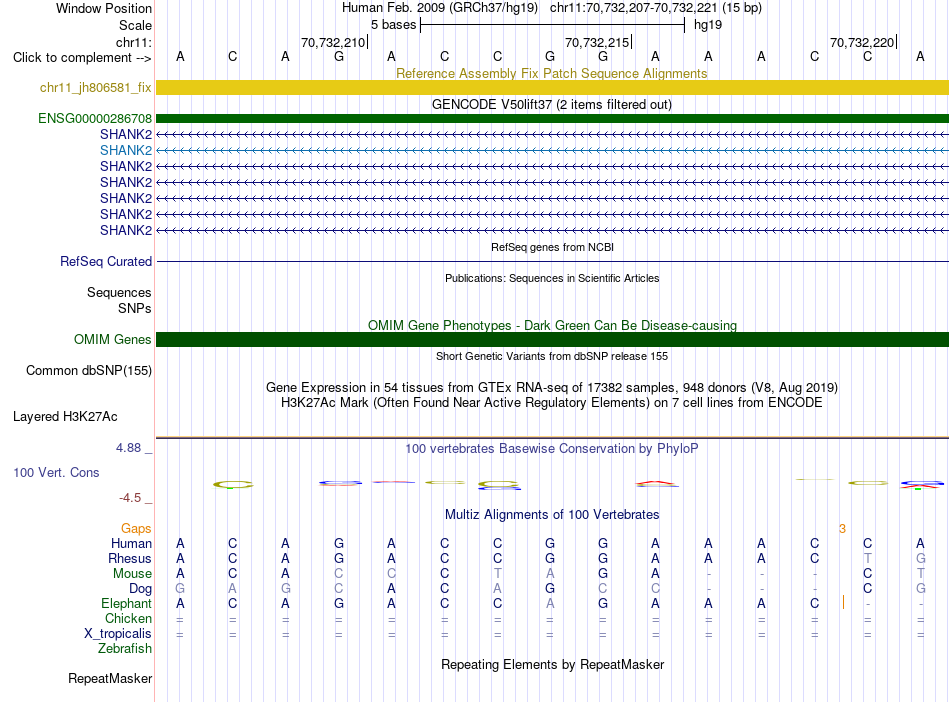Click the 70,732,210 ruler position
This screenshot has width=950, height=702.
click(x=333, y=42)
